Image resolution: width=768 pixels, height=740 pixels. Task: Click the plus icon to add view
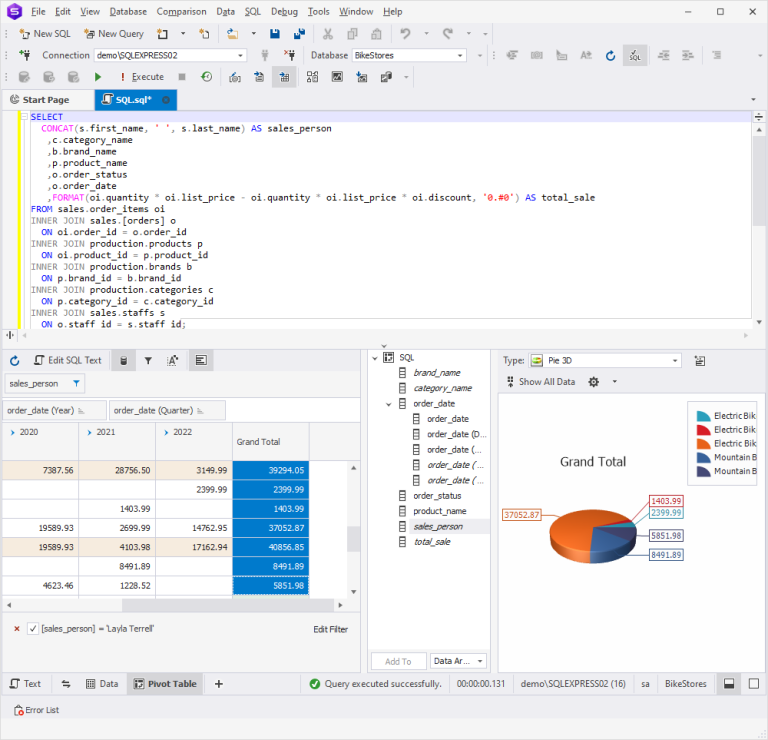219,684
